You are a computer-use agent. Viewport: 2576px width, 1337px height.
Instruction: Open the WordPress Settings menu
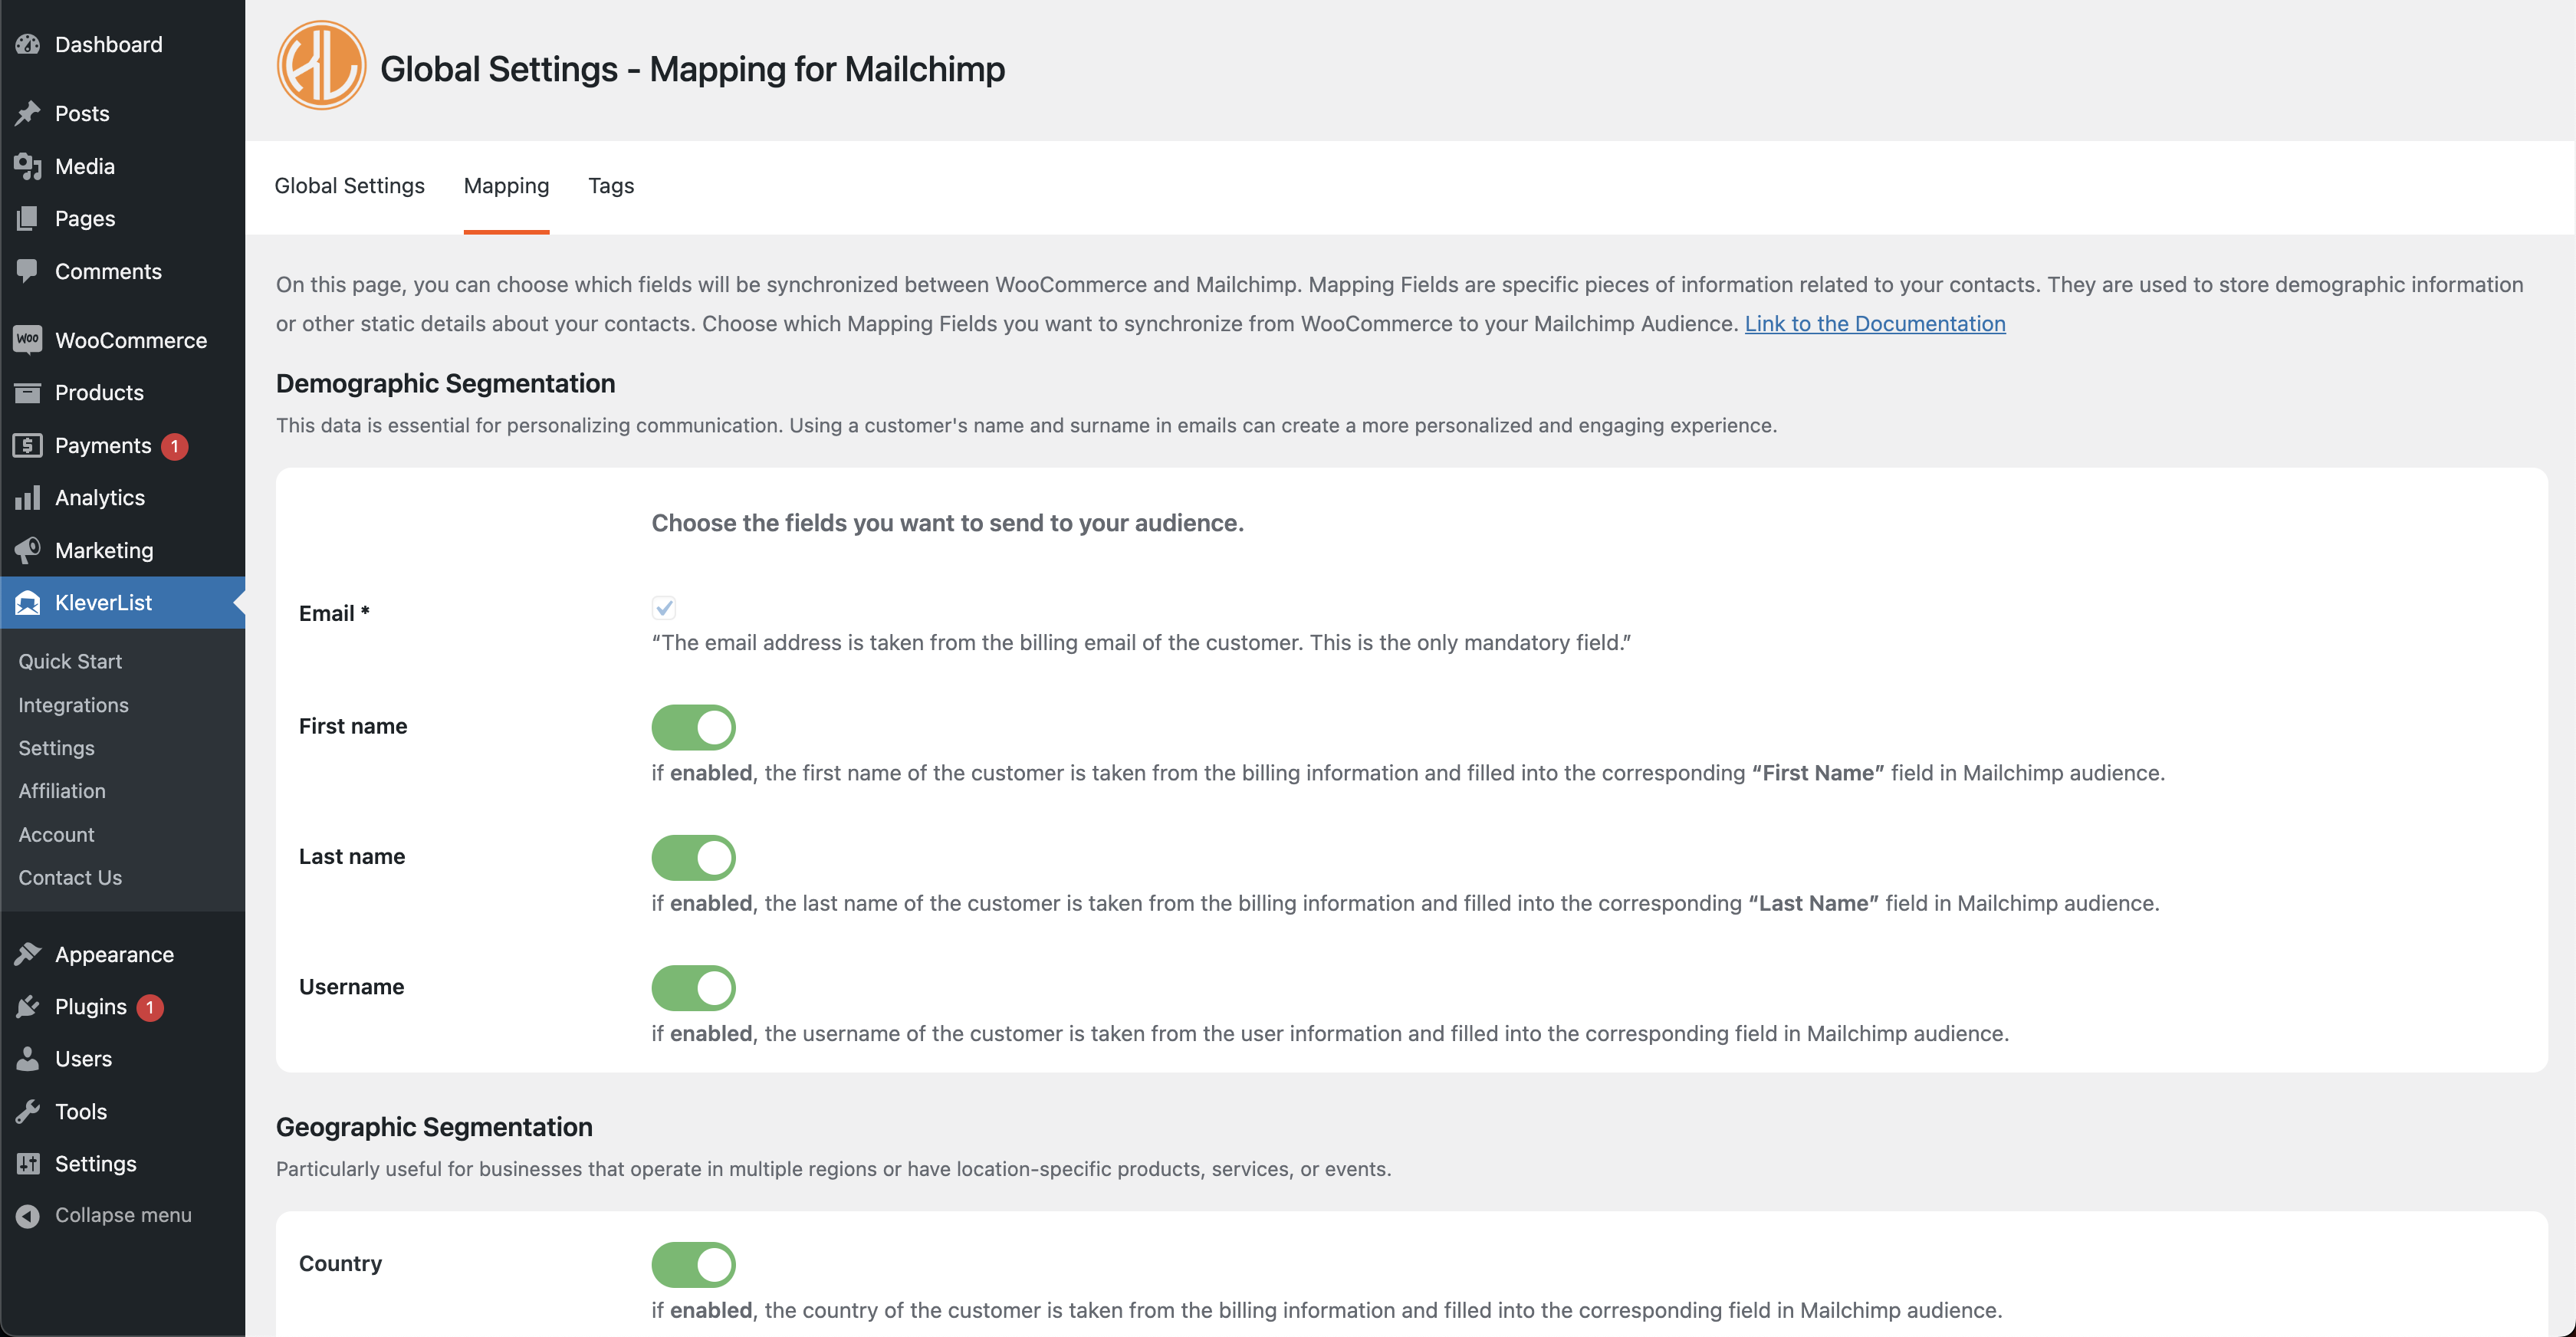click(96, 1163)
